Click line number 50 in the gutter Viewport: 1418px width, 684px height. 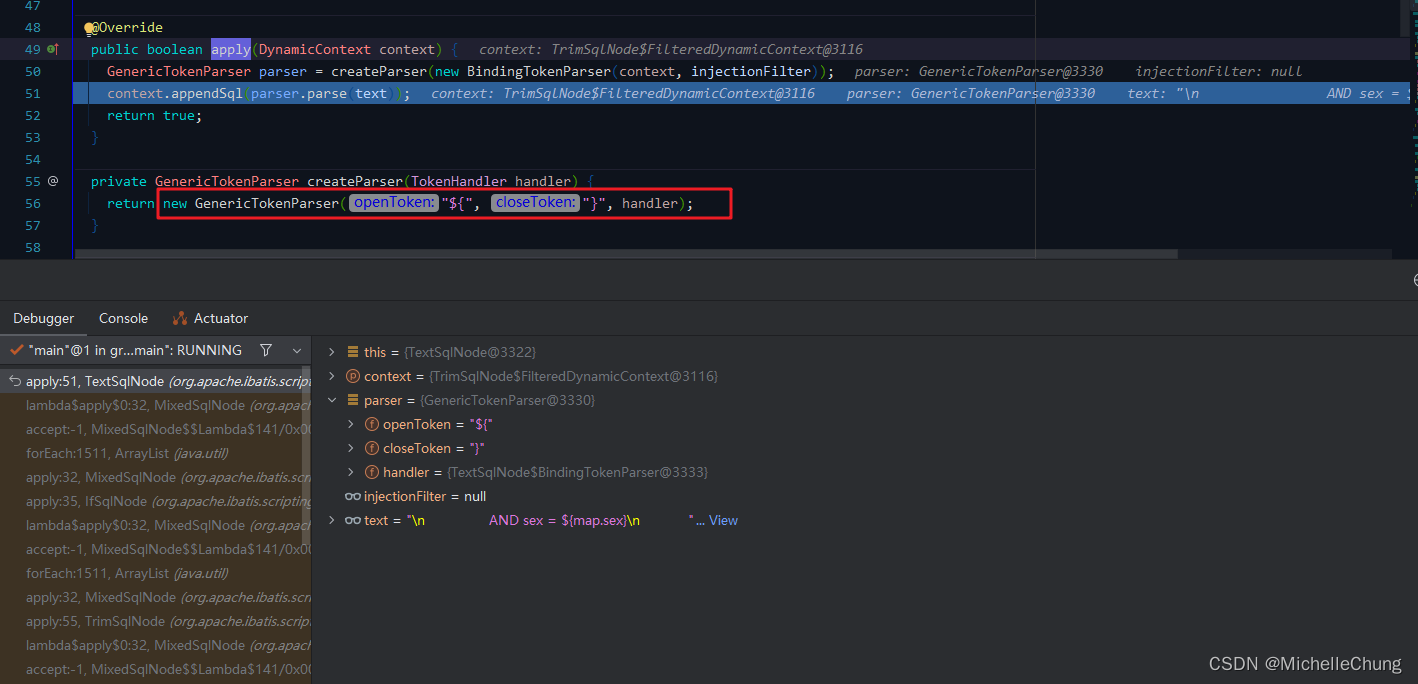point(33,71)
